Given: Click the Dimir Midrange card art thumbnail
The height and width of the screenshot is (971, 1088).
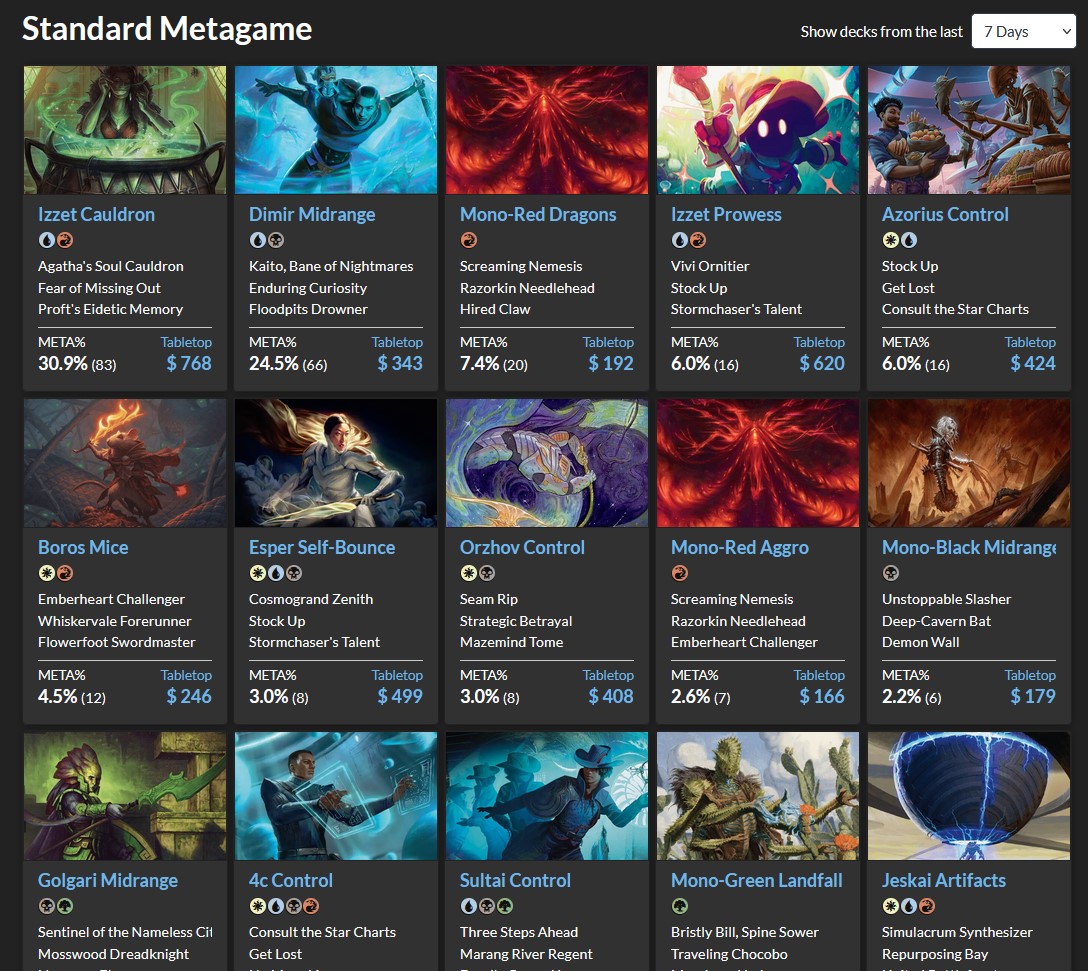Looking at the screenshot, I should [336, 130].
